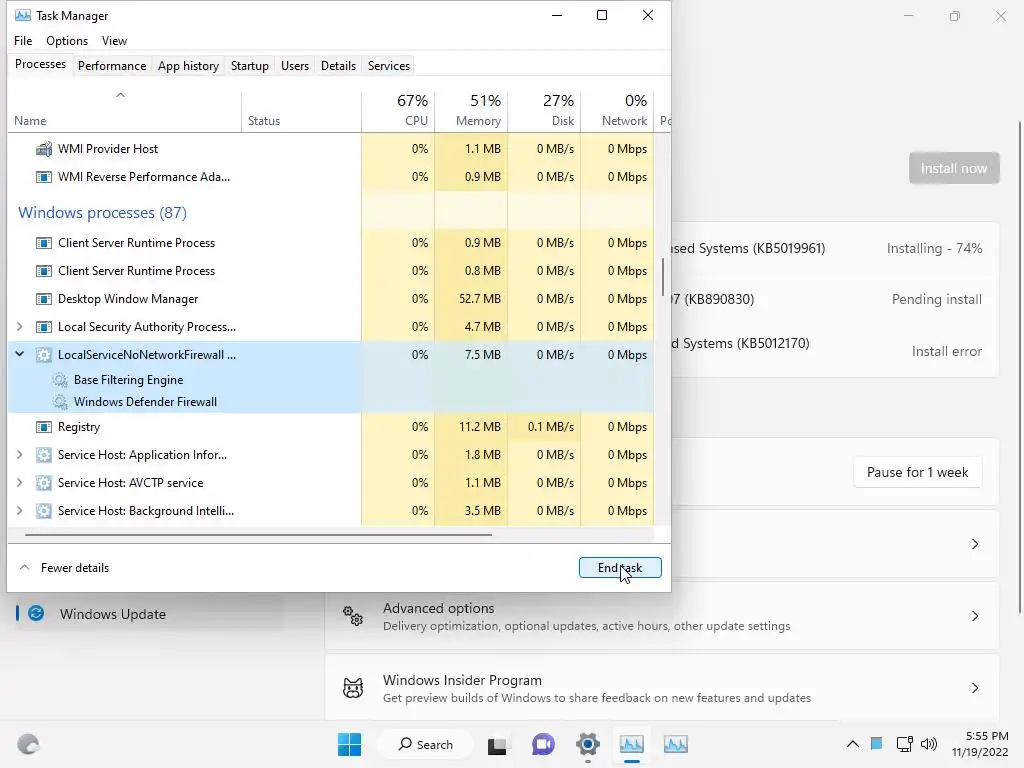The image size is (1024, 768).
Task: Click Pause for 1 week button
Action: tap(917, 472)
